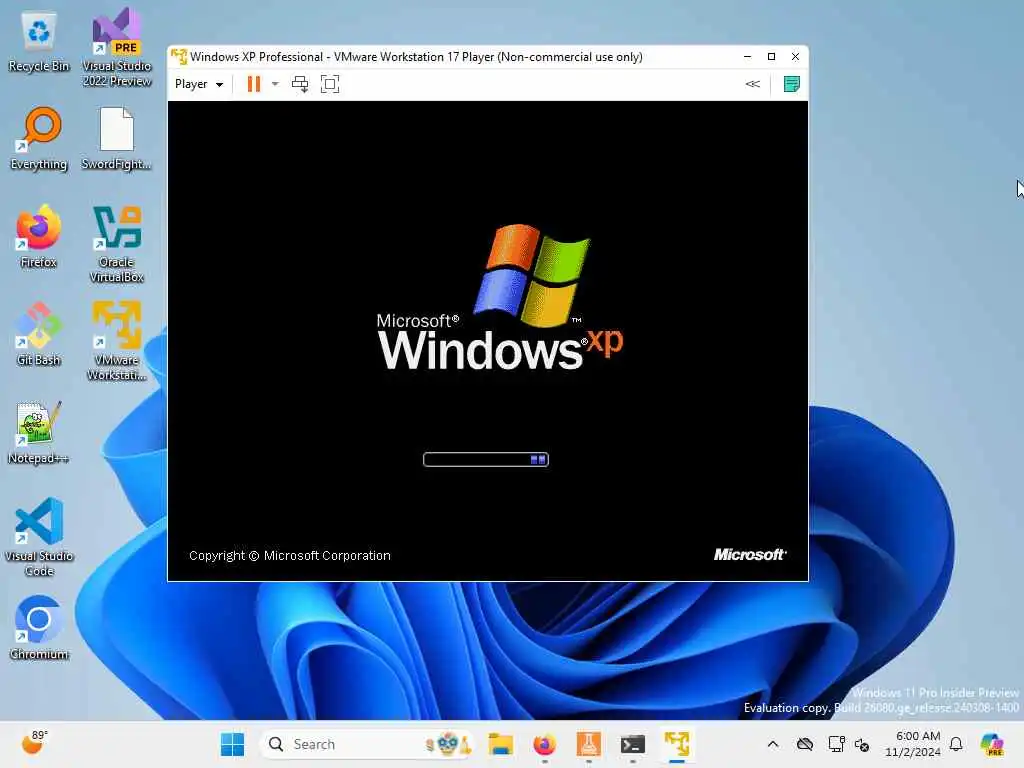1024x768 pixels.
Task: Open the Player menu in VMware
Action: (199, 84)
